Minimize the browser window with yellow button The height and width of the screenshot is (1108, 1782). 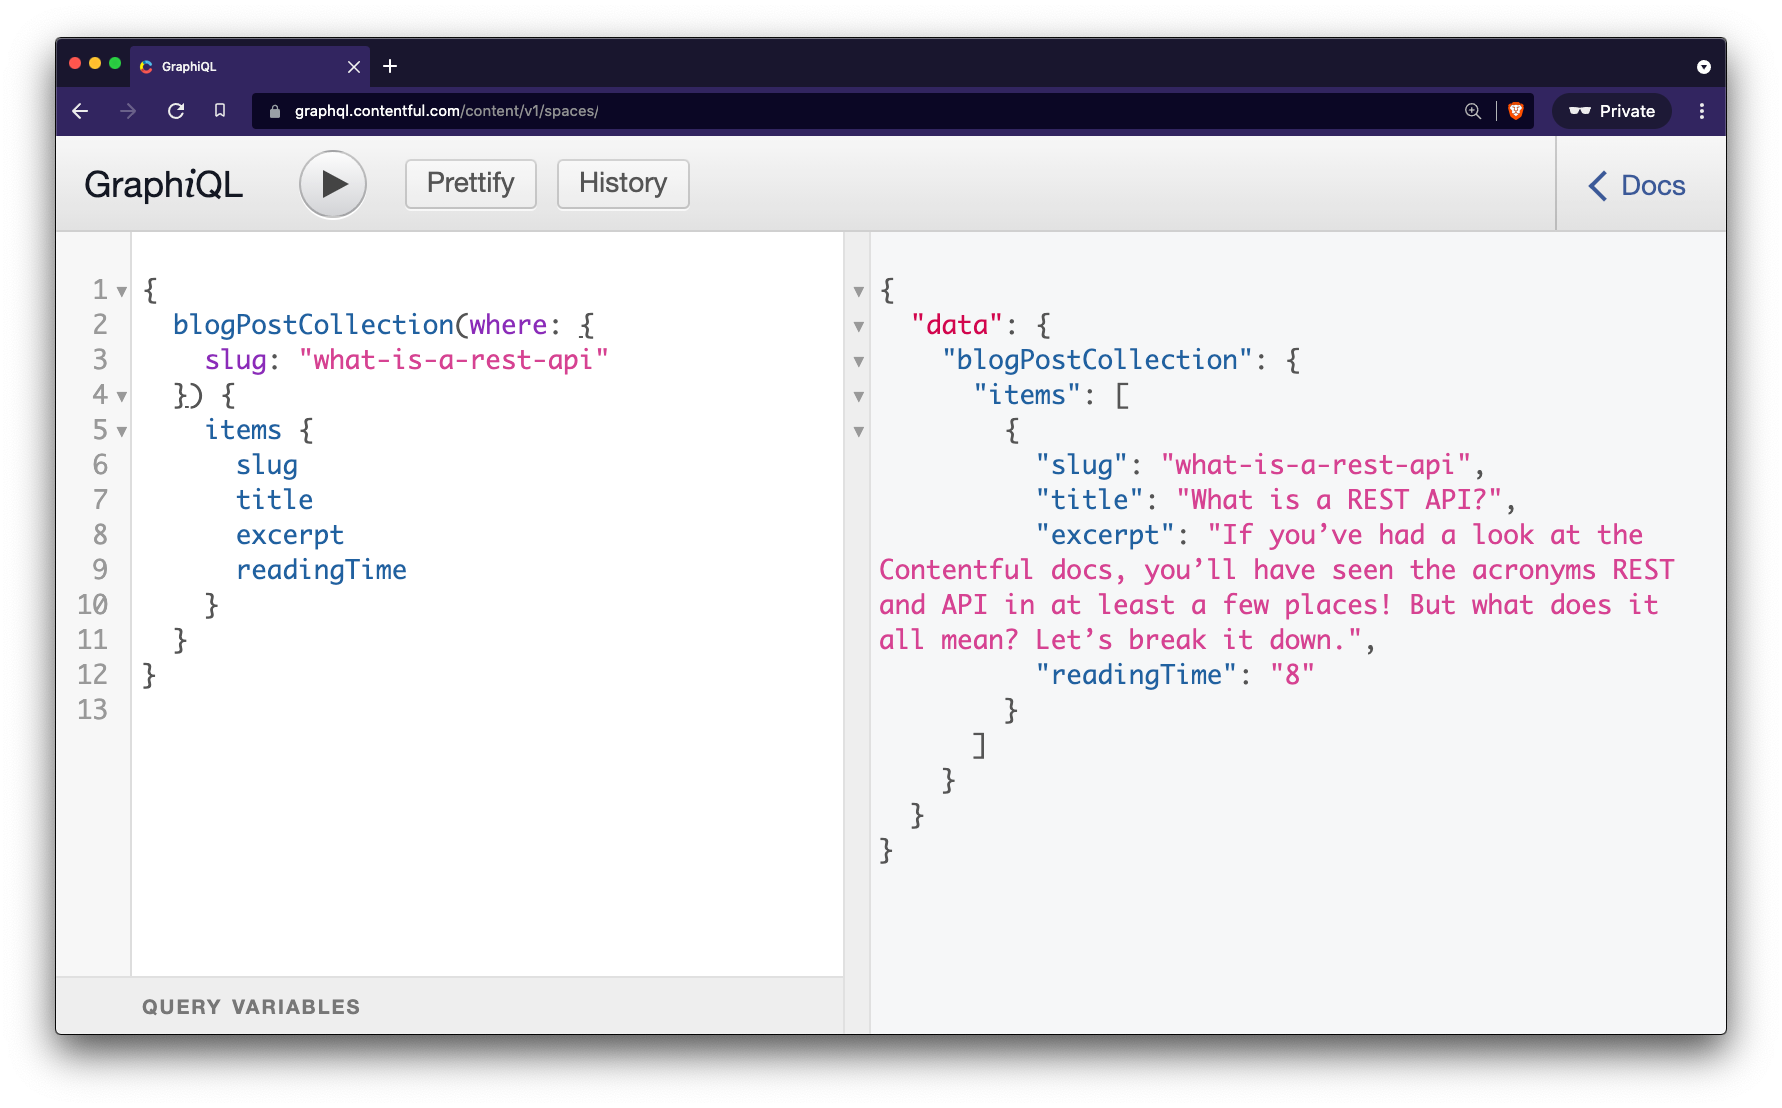click(x=95, y=63)
